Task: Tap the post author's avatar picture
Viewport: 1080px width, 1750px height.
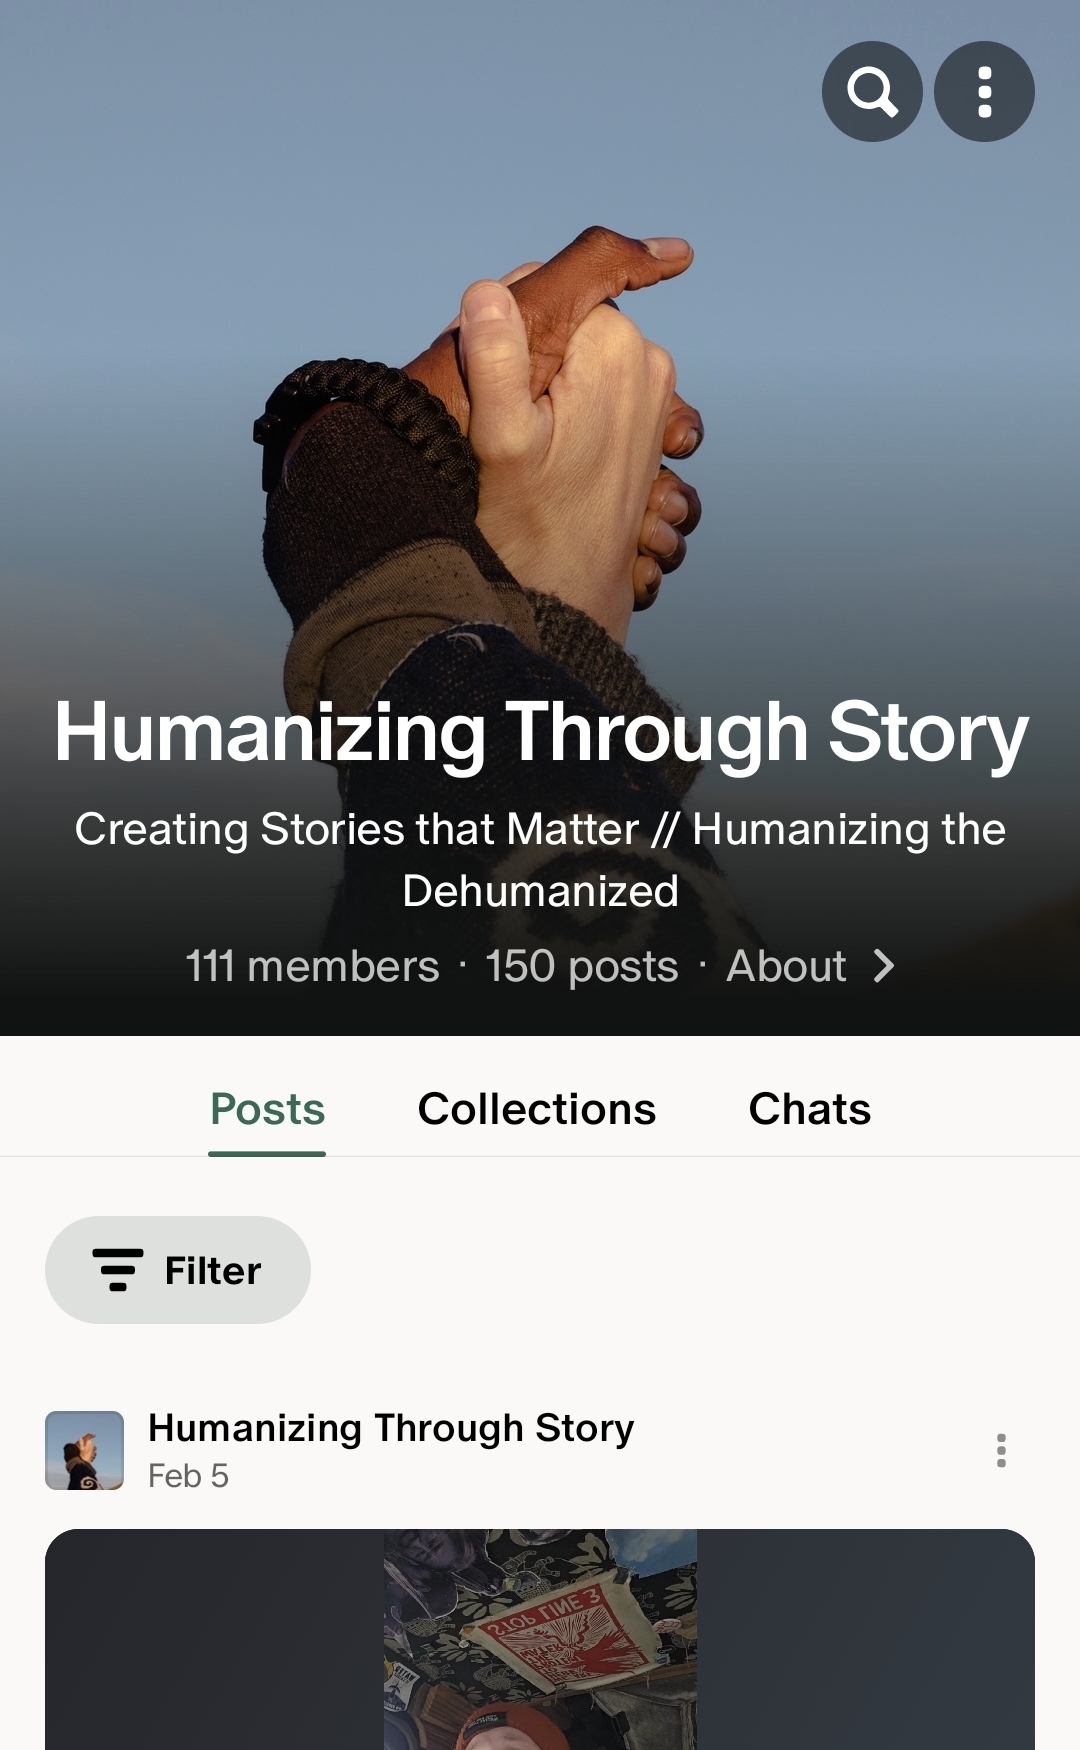Action: point(85,1450)
